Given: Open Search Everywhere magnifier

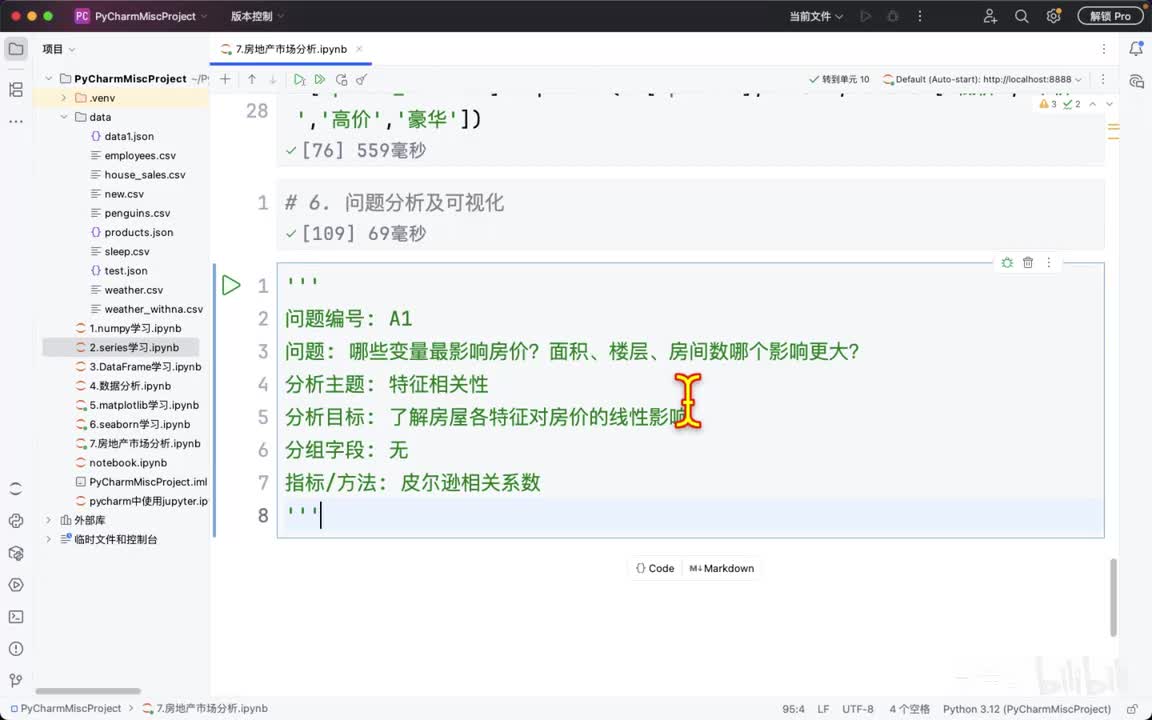Looking at the screenshot, I should coord(1021,16).
